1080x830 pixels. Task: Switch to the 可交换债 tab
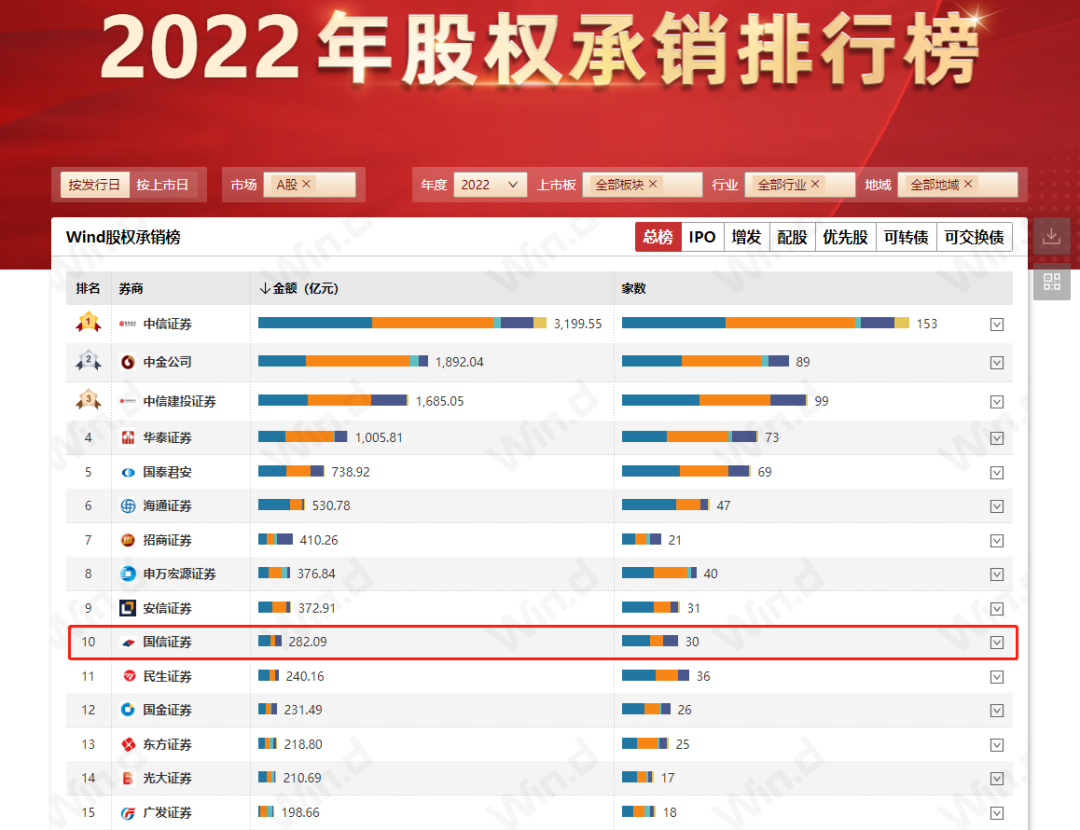pyautogui.click(x=974, y=237)
